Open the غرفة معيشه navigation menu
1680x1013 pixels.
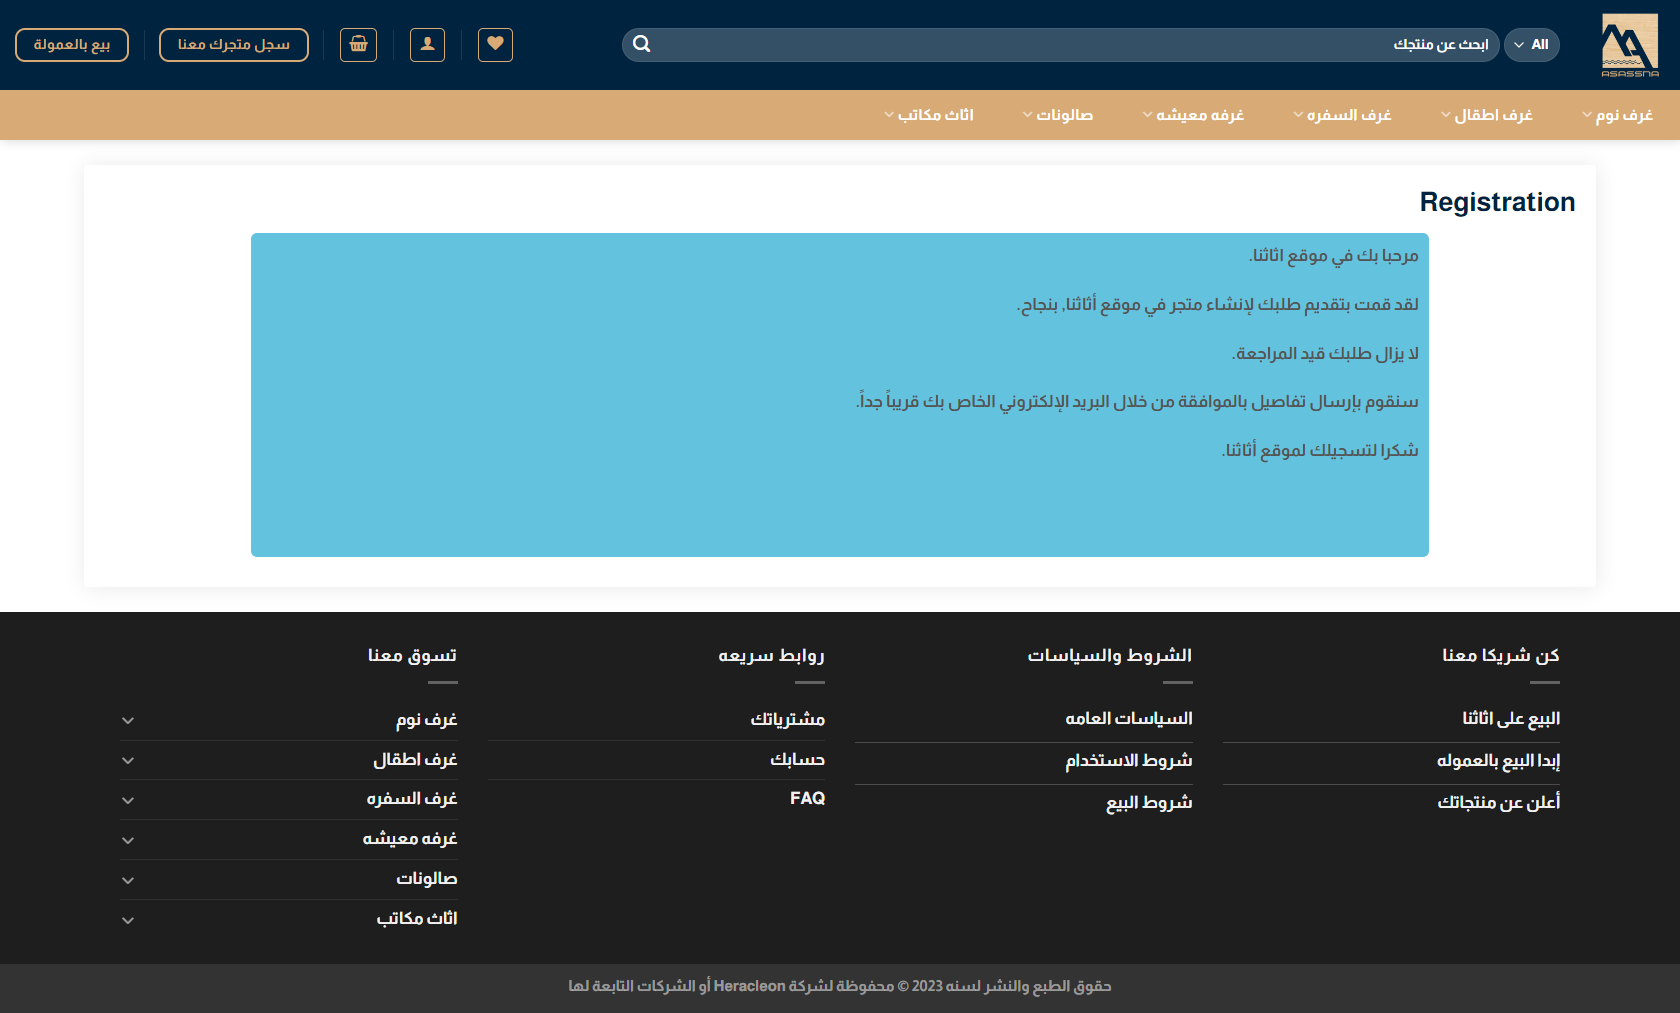1194,115
